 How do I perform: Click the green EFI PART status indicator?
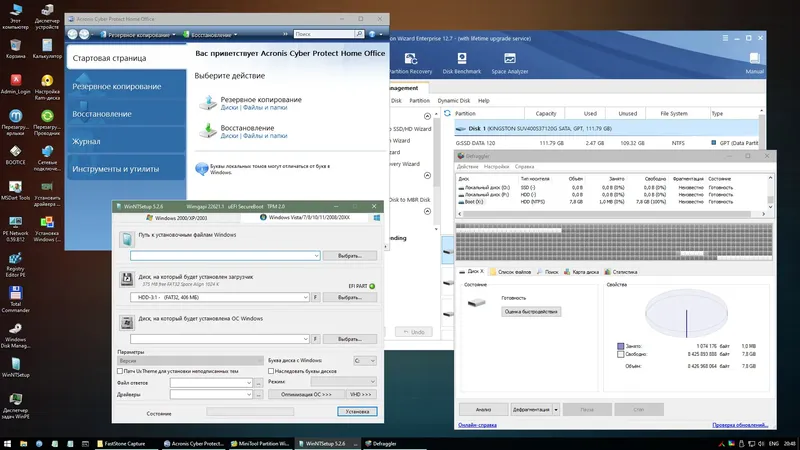point(372,286)
